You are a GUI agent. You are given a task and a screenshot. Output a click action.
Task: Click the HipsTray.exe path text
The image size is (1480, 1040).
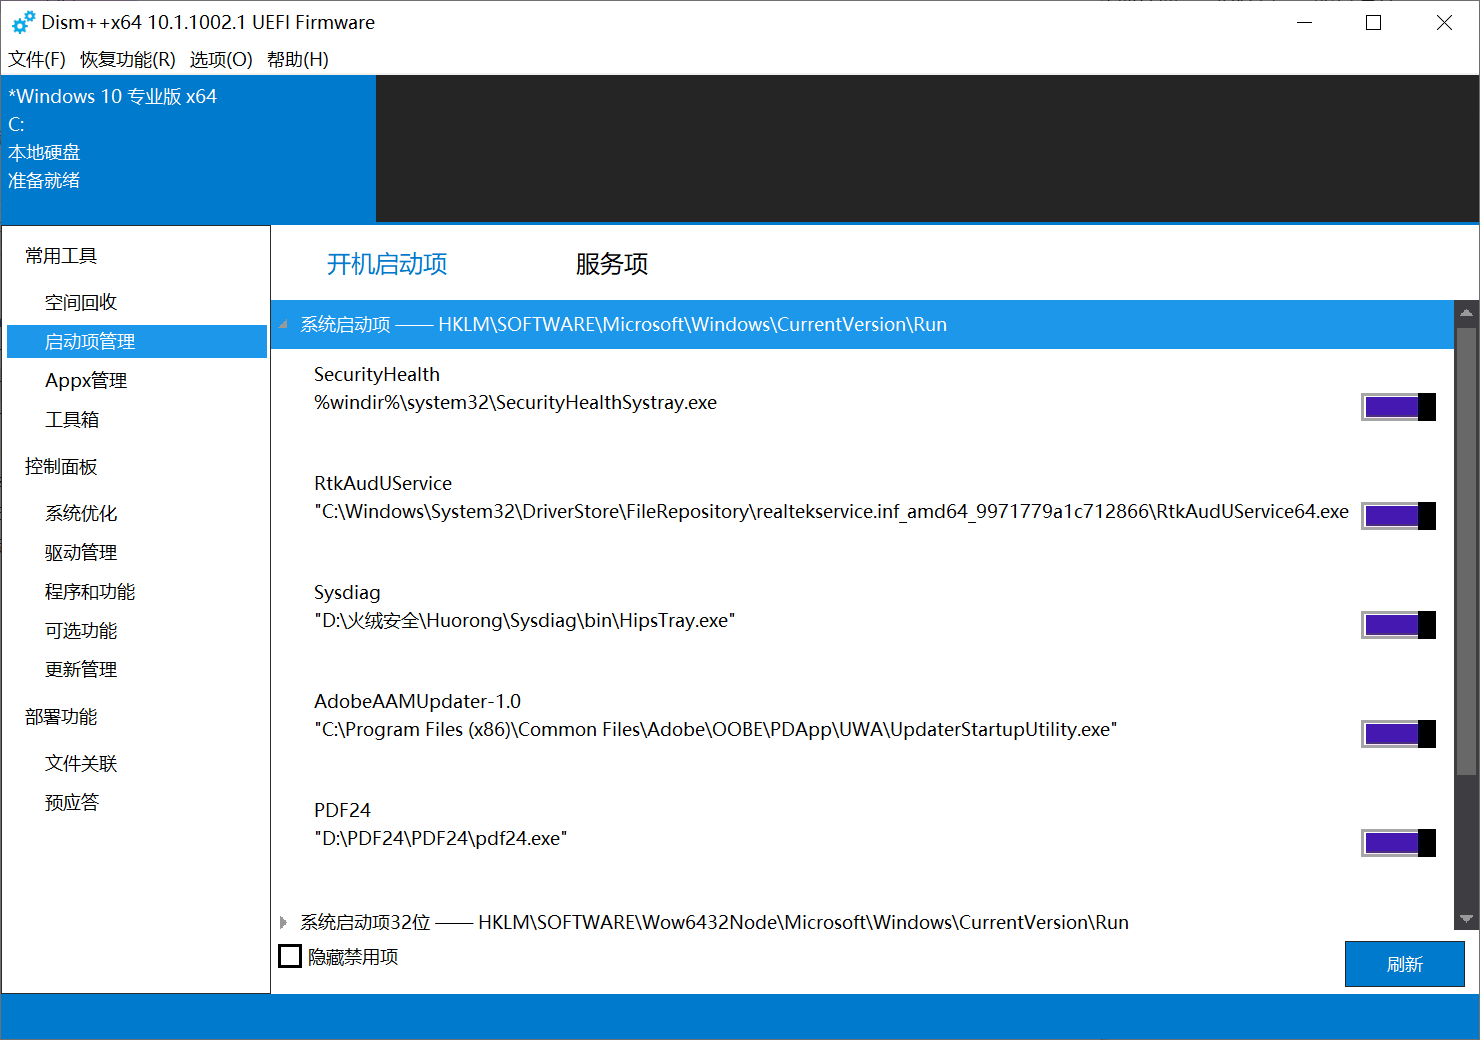(x=524, y=620)
